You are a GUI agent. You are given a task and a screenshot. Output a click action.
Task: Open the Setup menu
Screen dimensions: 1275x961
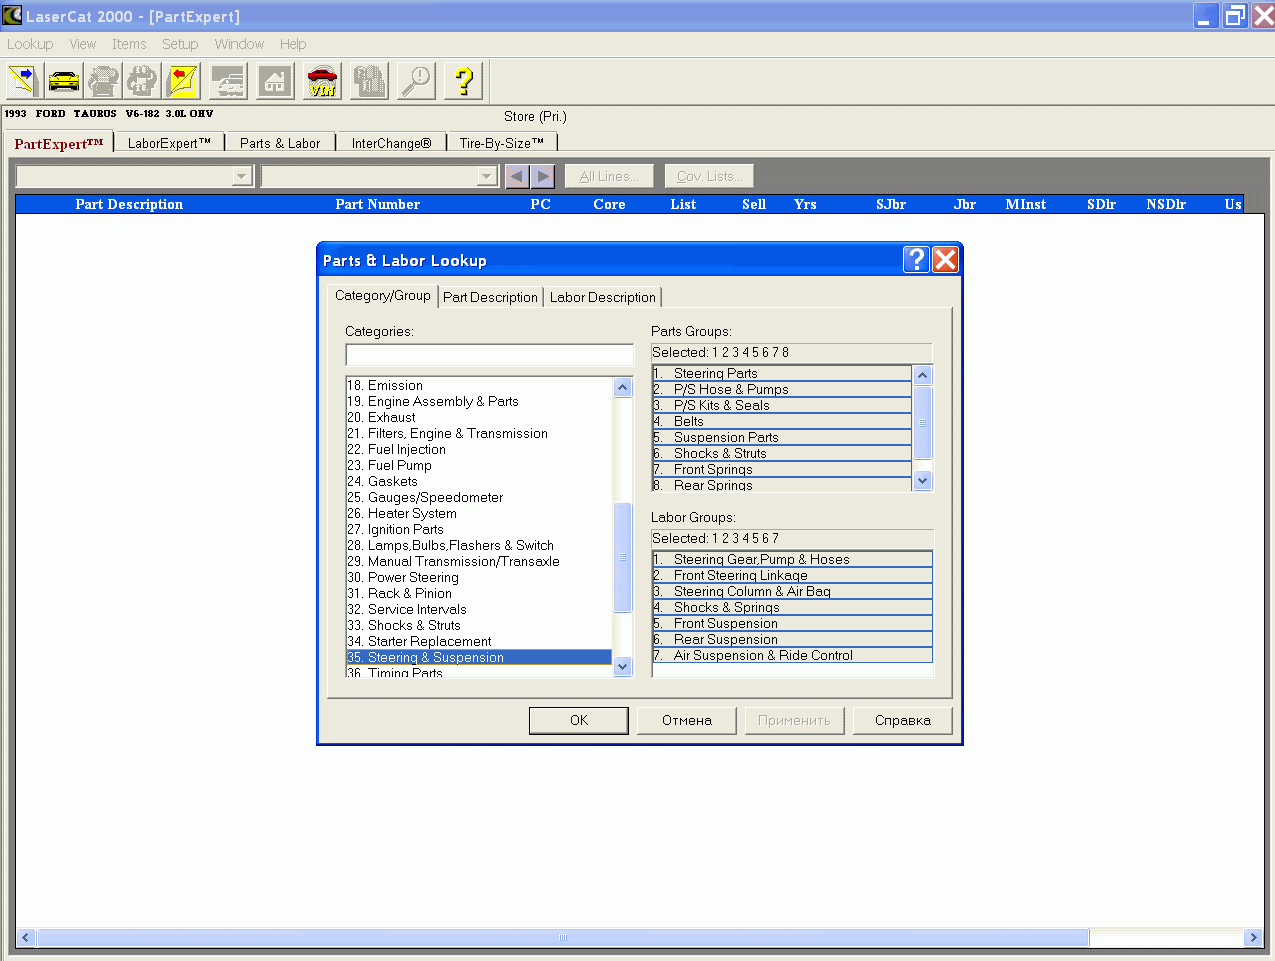[x=180, y=44]
